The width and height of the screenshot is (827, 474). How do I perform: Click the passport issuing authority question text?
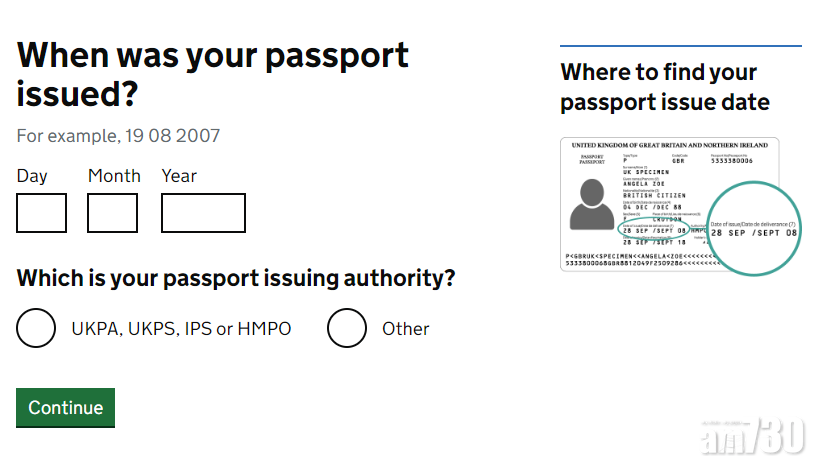[236, 278]
